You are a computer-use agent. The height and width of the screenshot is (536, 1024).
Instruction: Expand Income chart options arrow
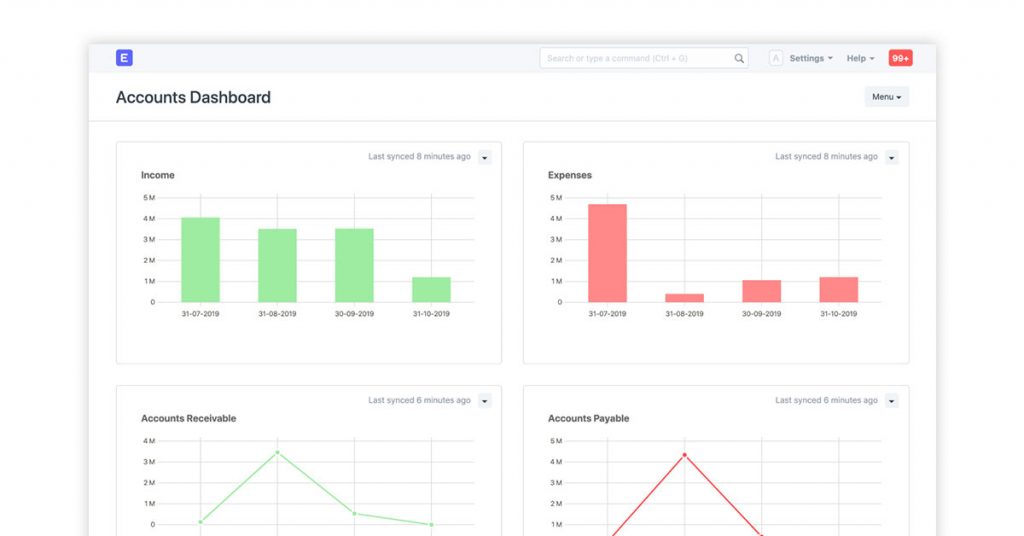pos(485,157)
